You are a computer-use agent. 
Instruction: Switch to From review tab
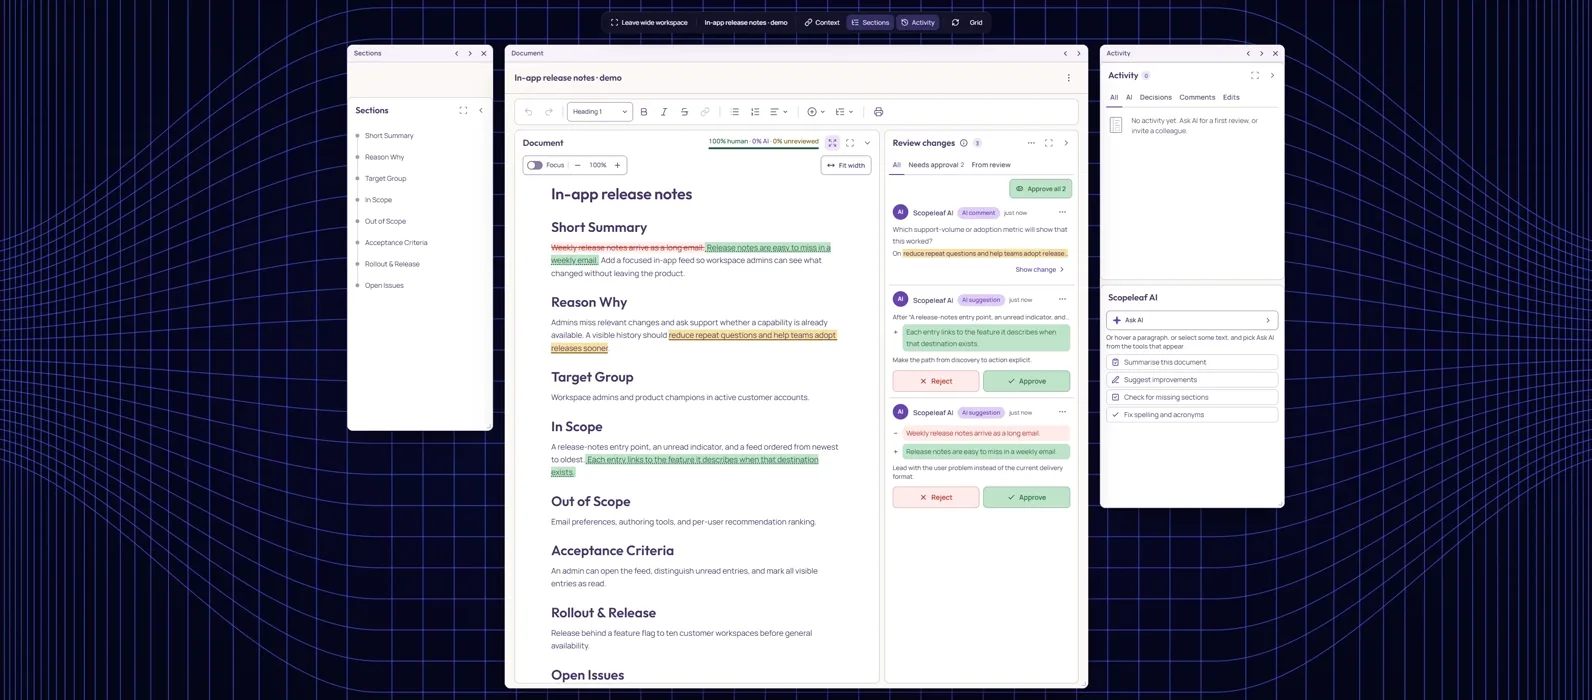click(991, 165)
